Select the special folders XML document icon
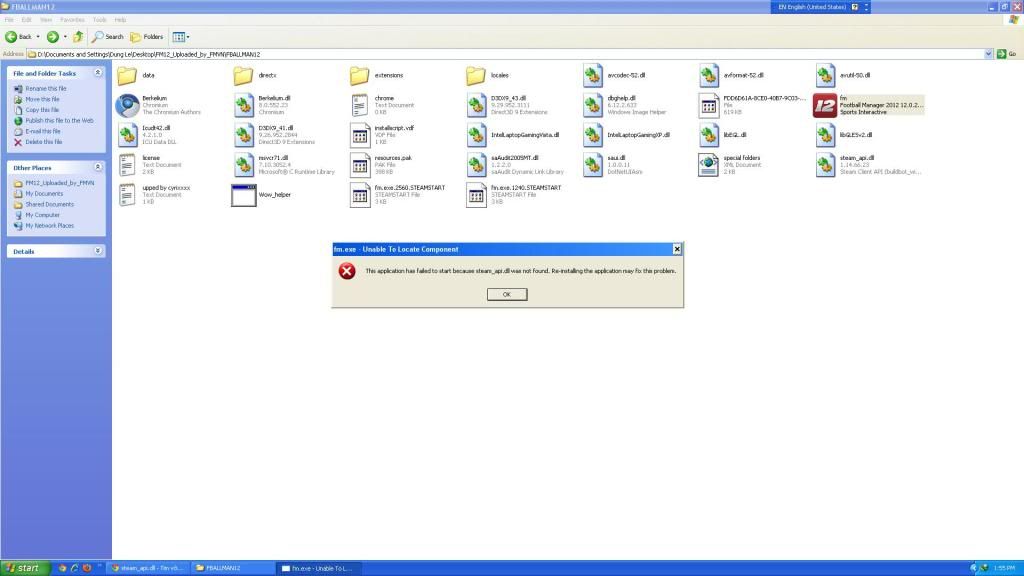 [709, 165]
